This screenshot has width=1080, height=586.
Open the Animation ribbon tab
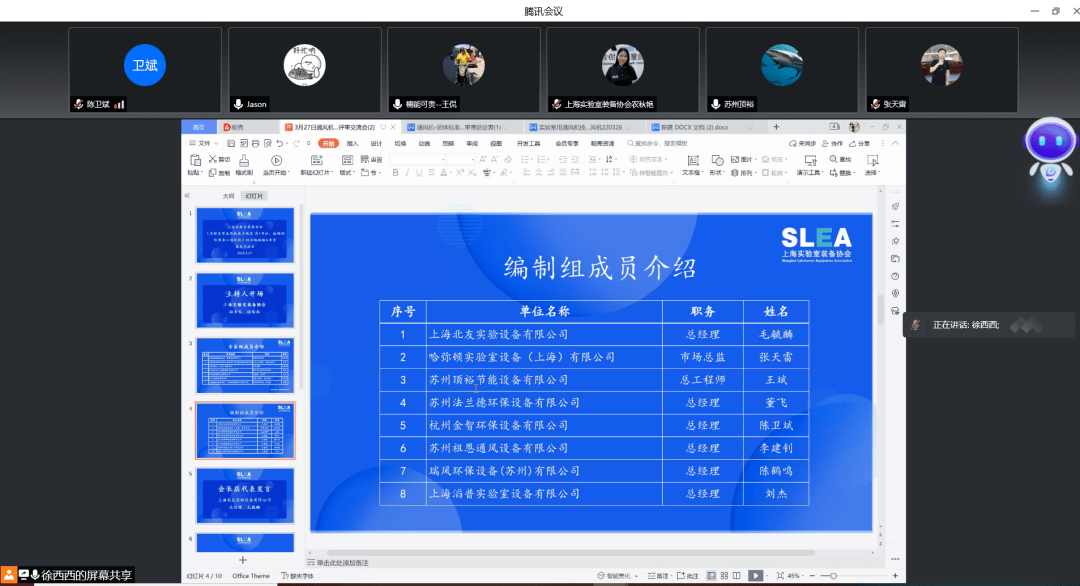pos(424,143)
